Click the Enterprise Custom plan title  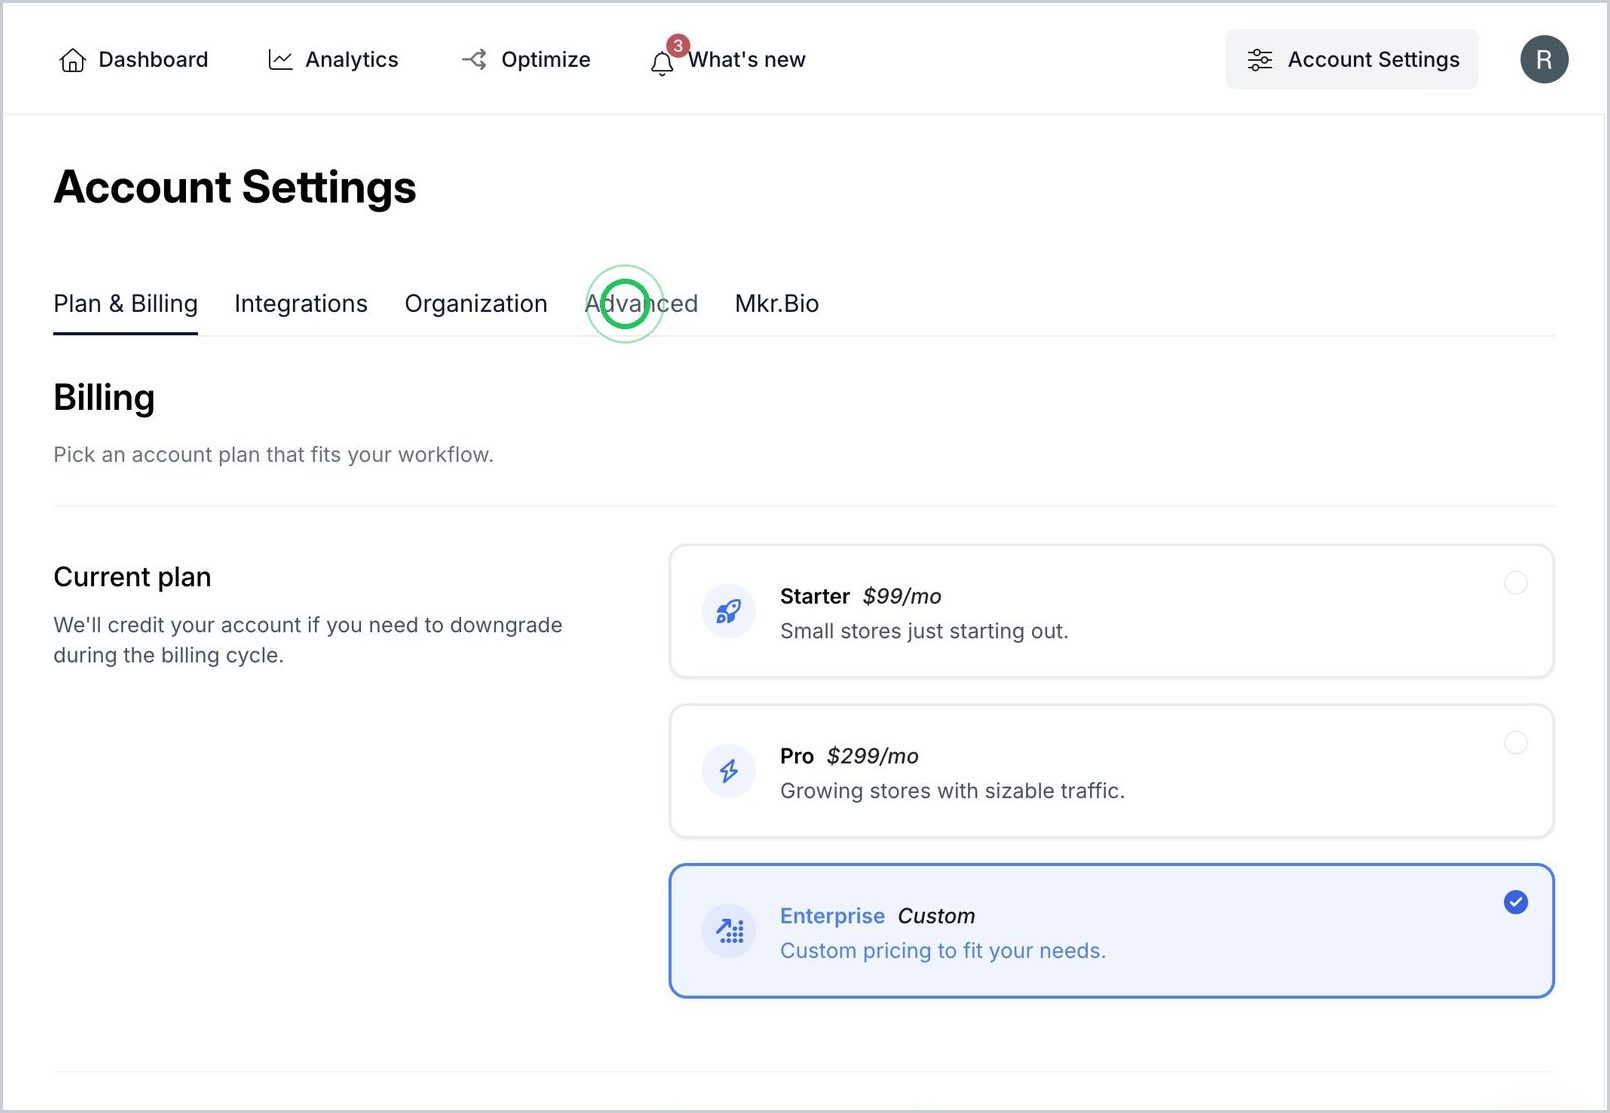(877, 916)
